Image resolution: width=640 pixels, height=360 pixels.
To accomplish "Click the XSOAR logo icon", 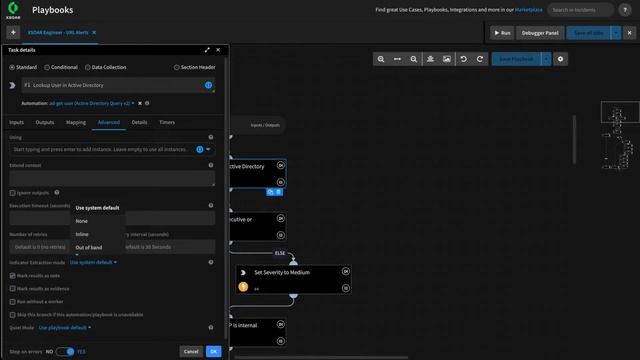I will 13,10.
